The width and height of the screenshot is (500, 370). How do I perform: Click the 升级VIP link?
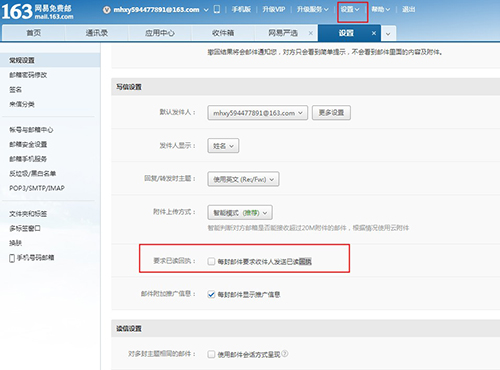coord(274,9)
